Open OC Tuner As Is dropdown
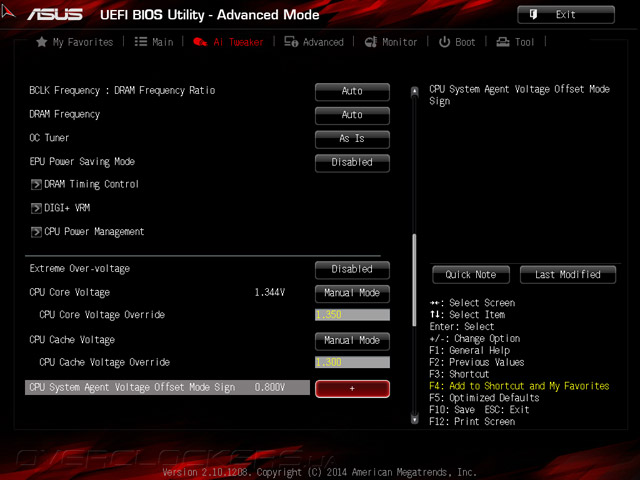Image resolution: width=640 pixels, height=480 pixels. [x=352, y=139]
